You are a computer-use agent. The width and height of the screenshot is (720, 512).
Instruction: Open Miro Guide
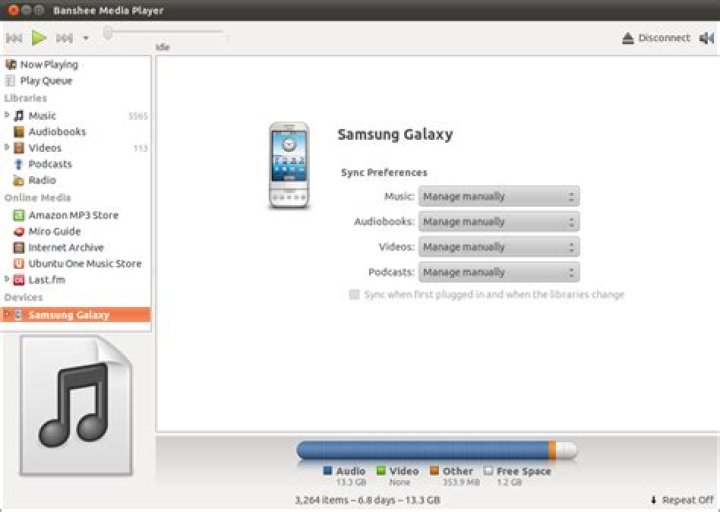coord(54,231)
